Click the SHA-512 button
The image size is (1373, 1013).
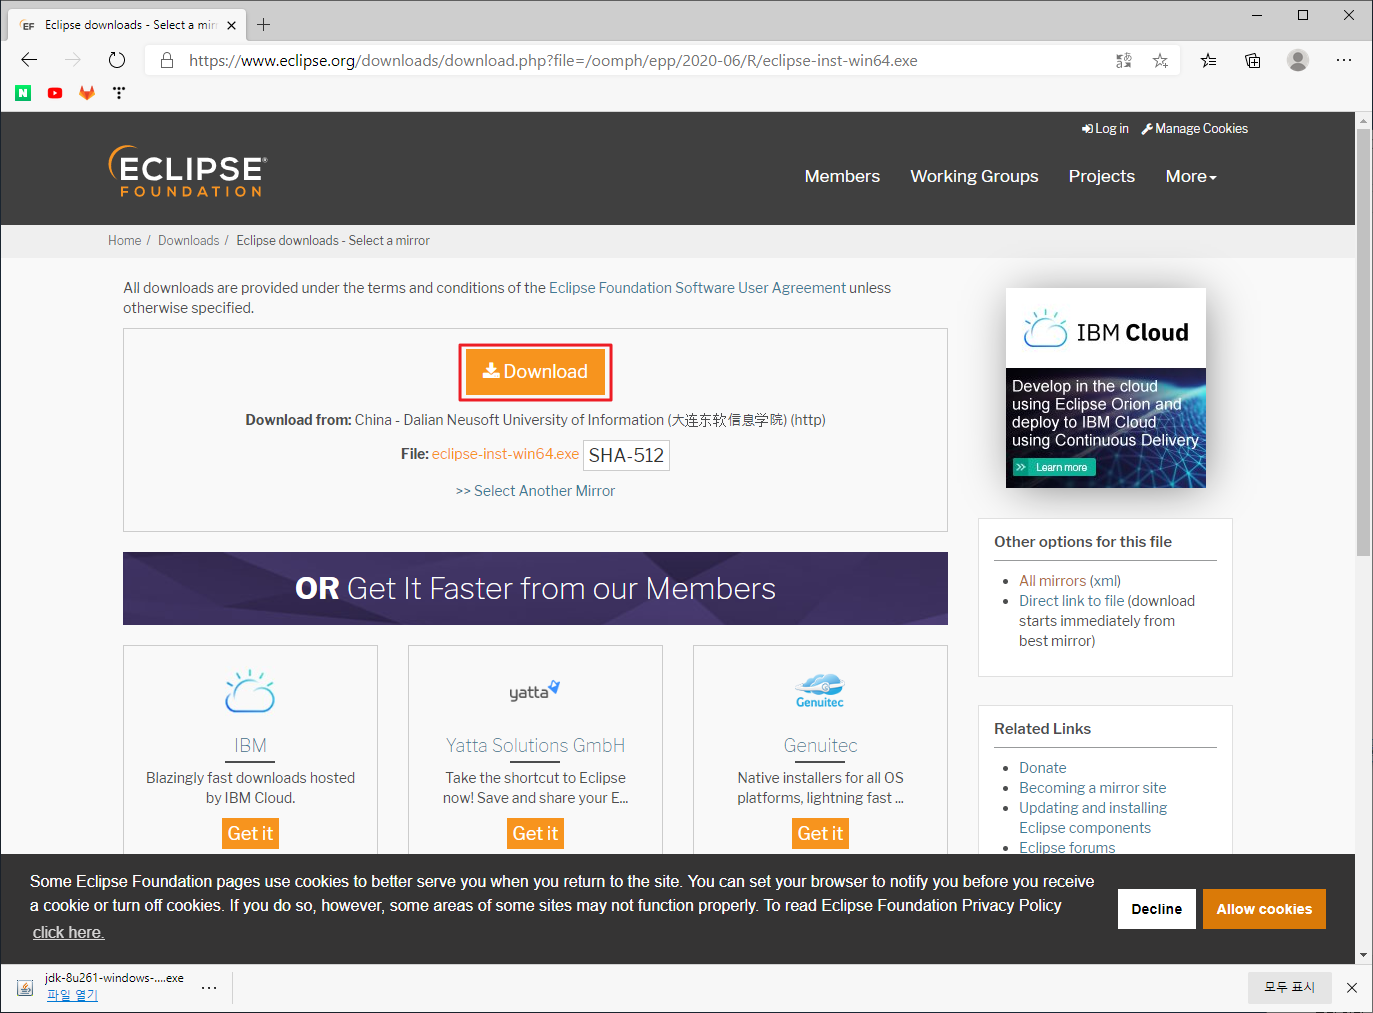coord(626,455)
